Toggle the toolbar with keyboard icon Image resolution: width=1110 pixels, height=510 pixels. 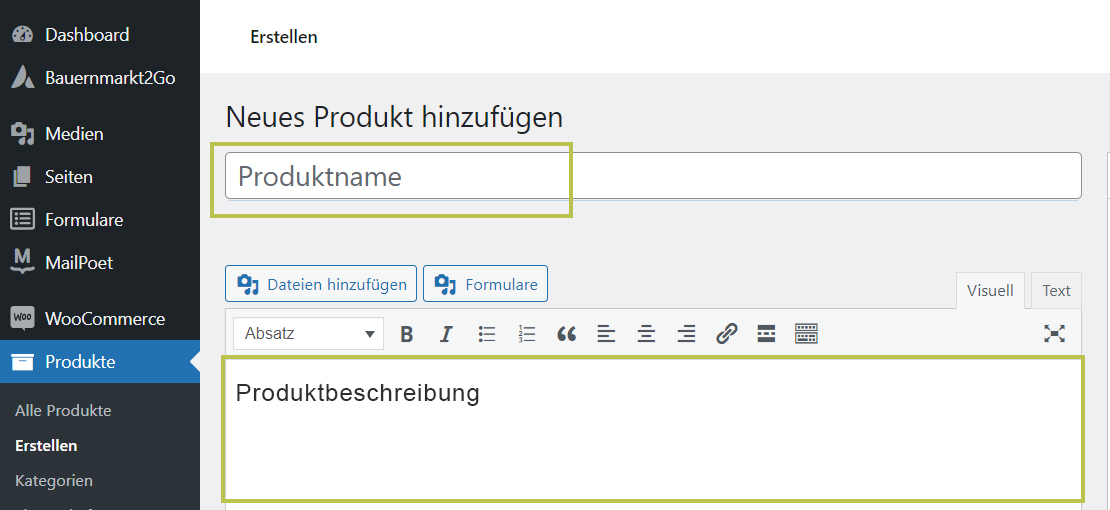pyautogui.click(x=806, y=334)
